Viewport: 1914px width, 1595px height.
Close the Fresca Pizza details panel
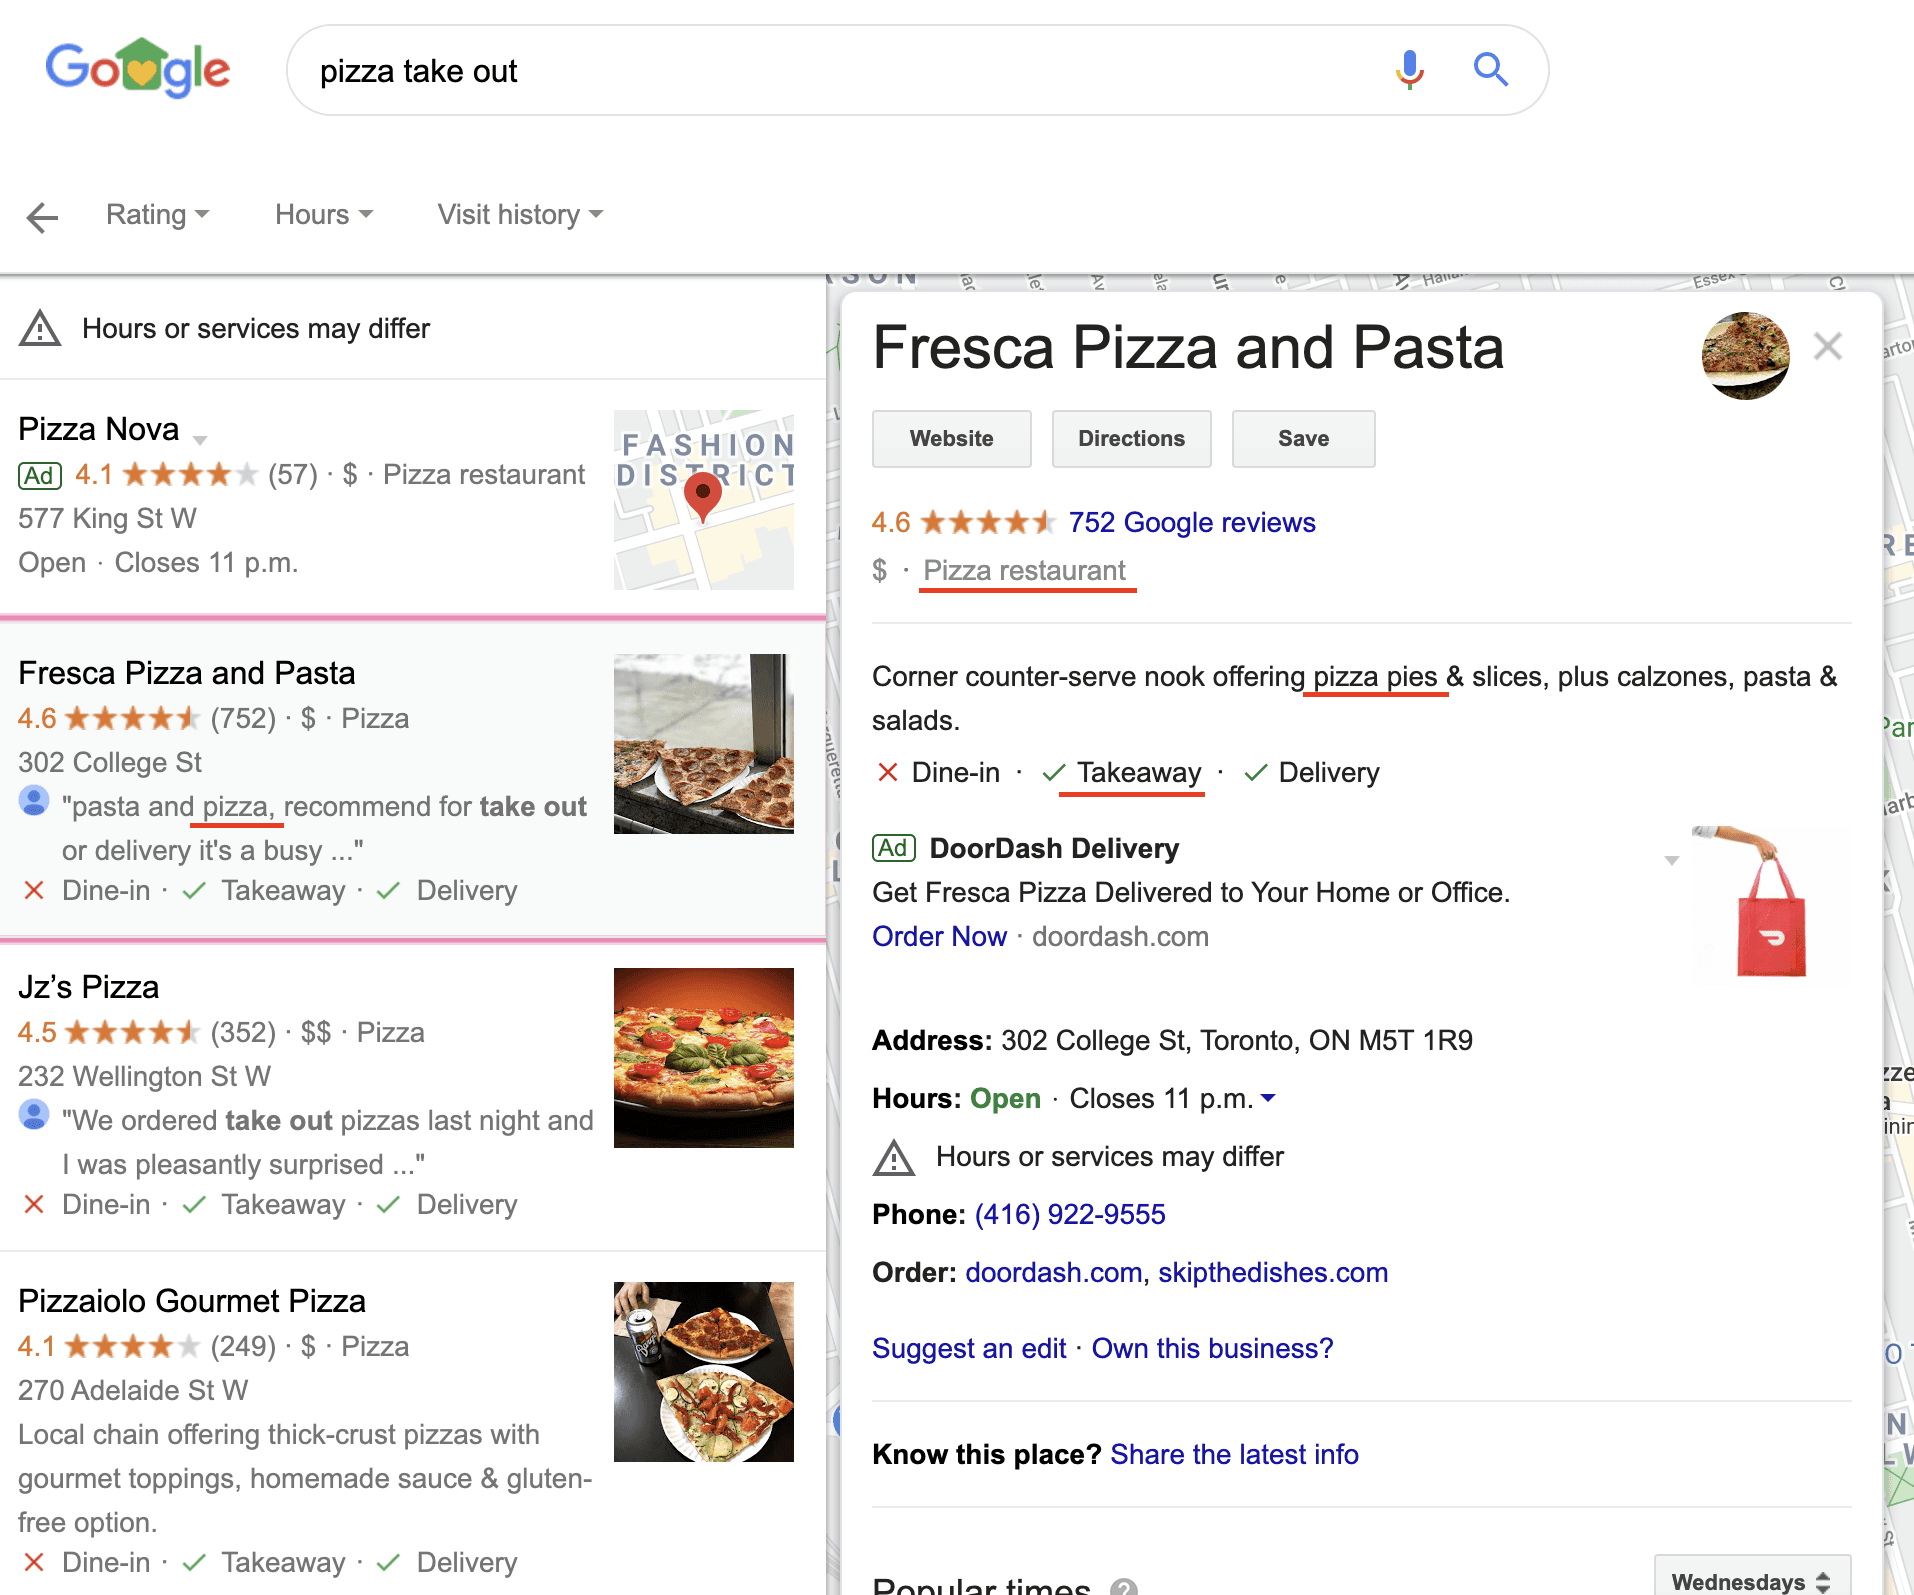pyautogui.click(x=1828, y=347)
